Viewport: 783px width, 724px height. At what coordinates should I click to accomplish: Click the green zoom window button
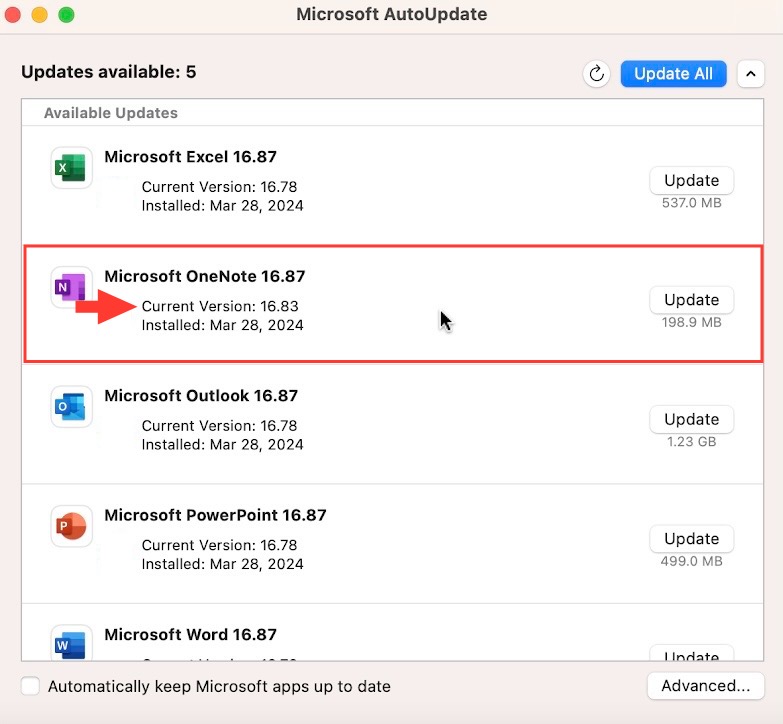click(x=66, y=15)
